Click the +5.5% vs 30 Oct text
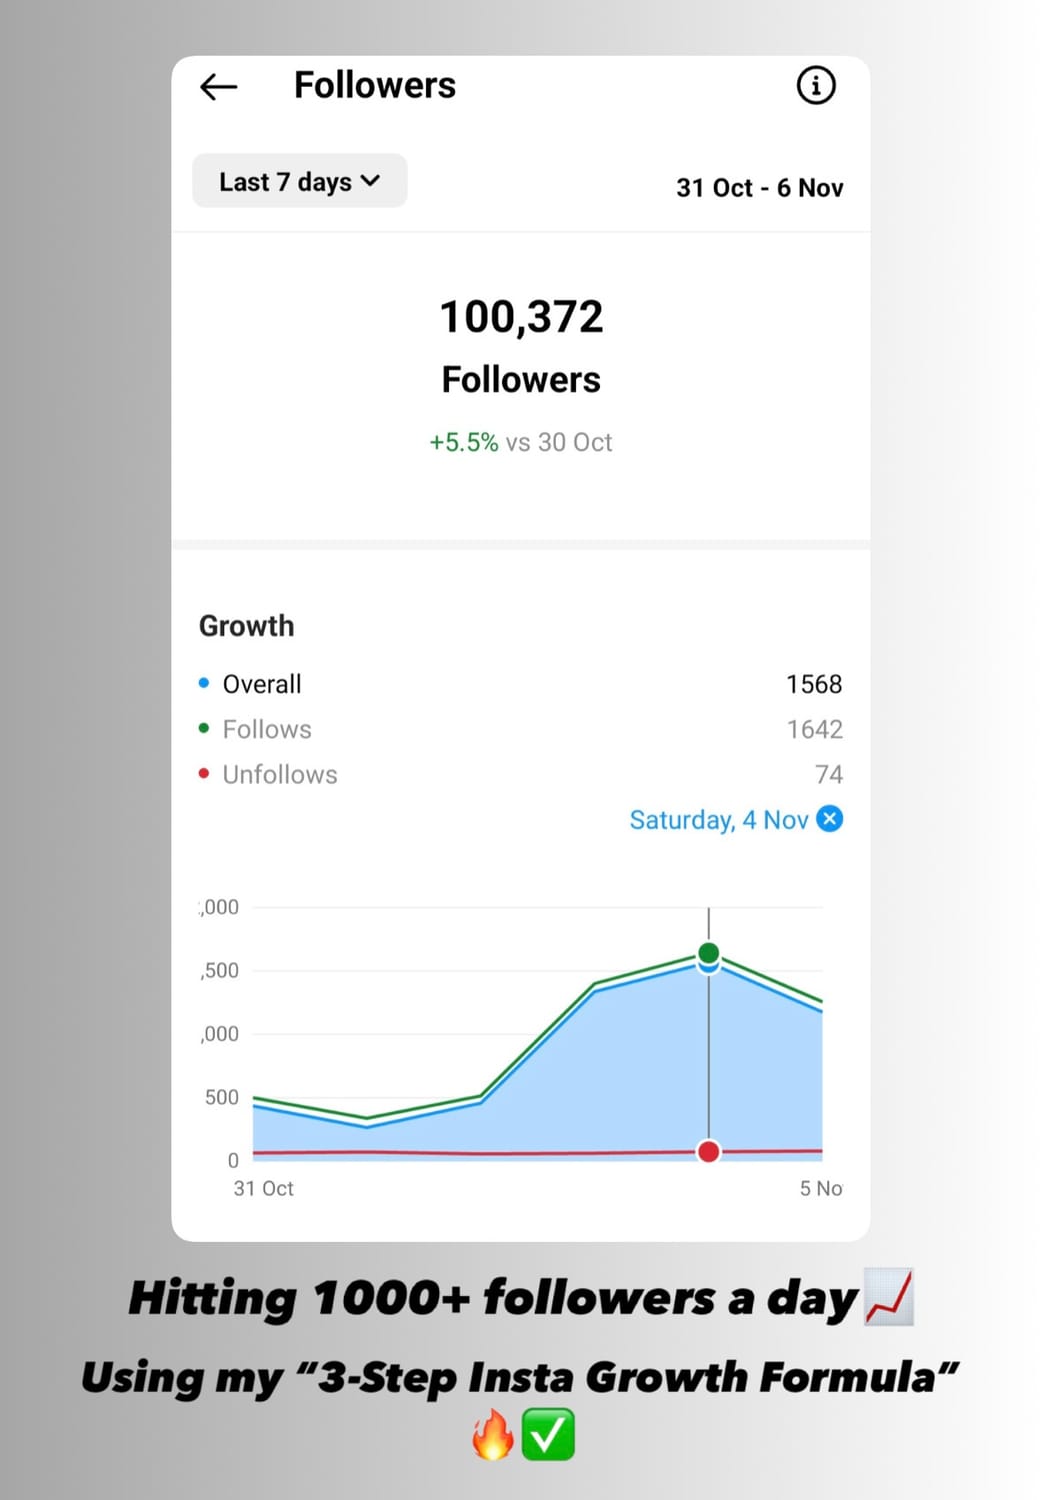Viewport: 1041px width, 1500px height. (521, 442)
